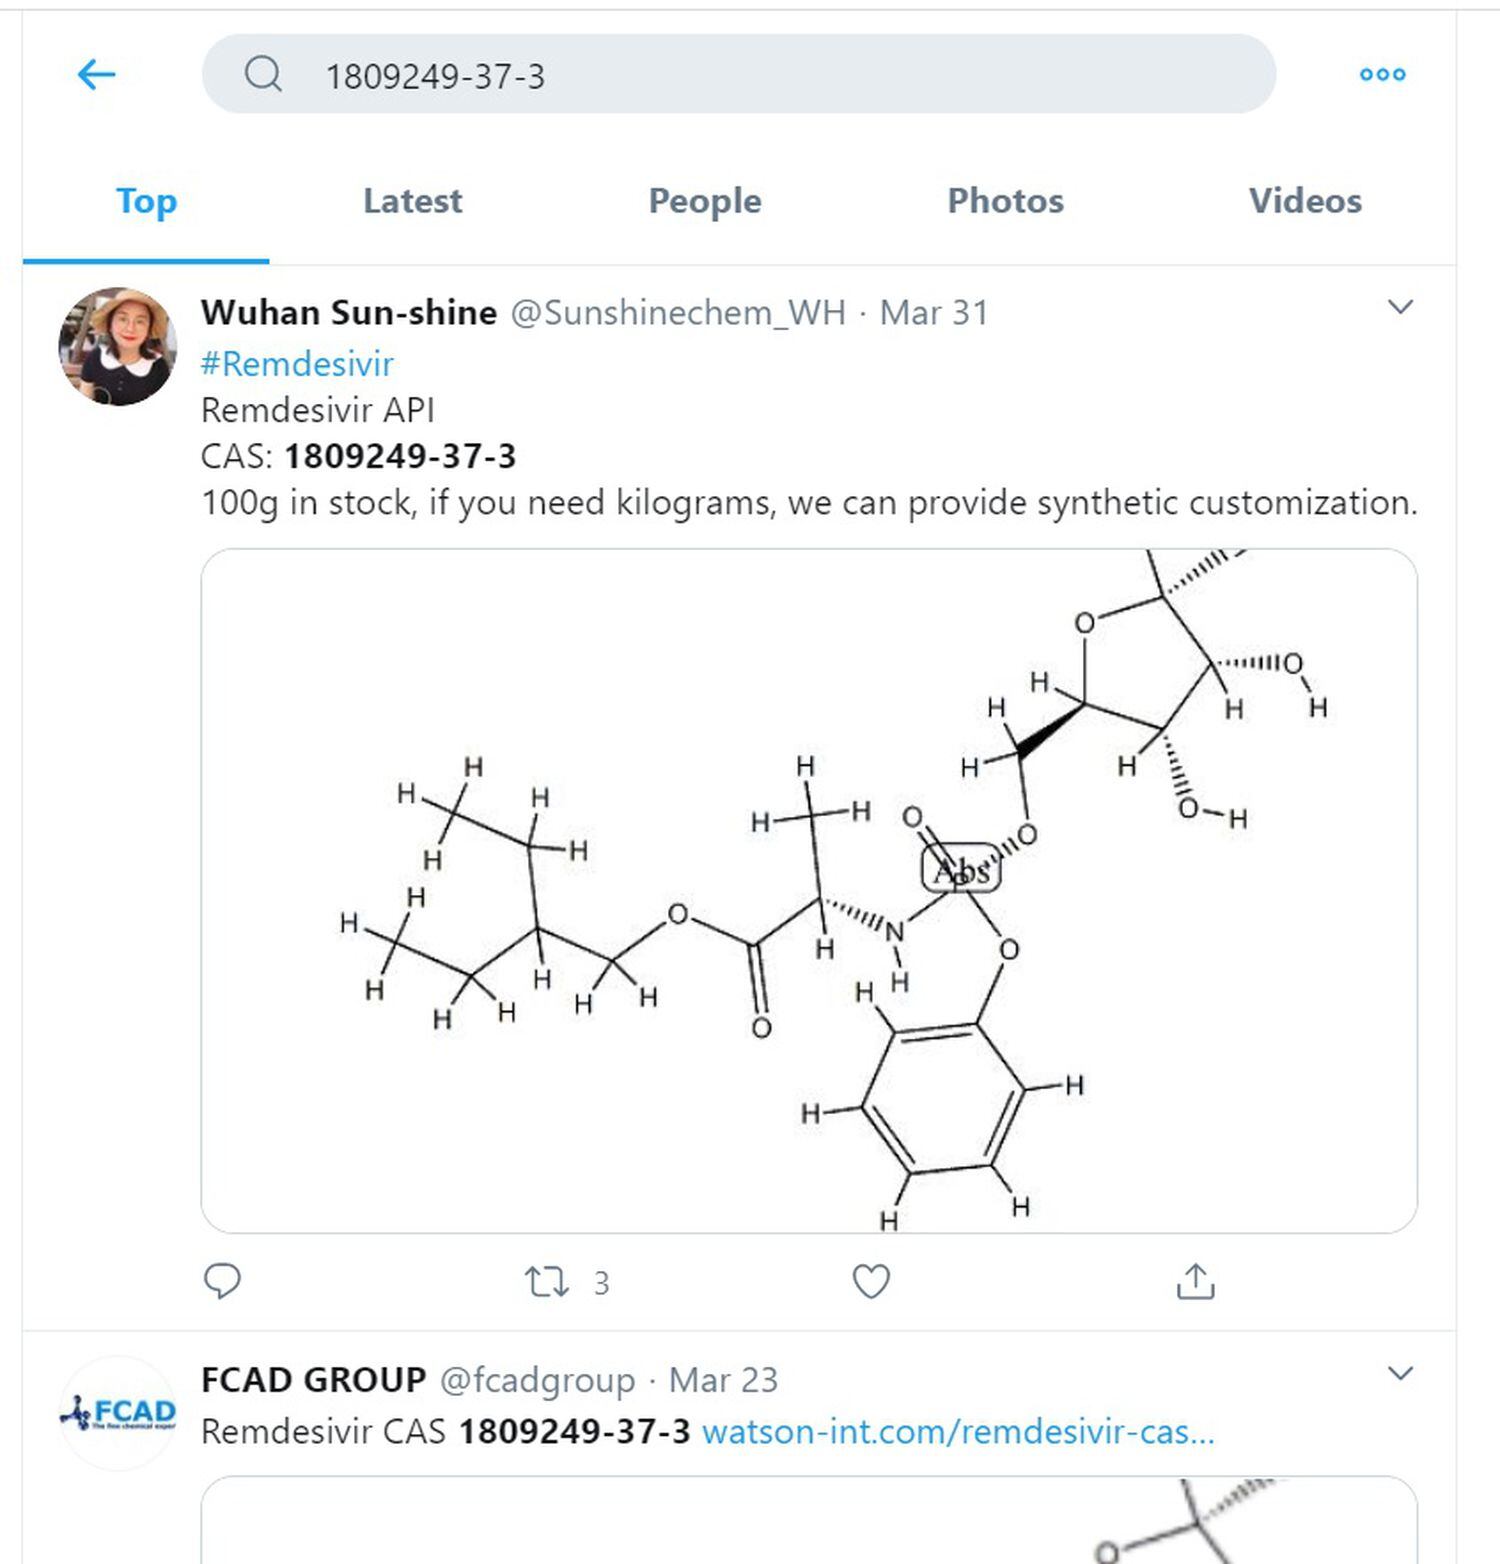Open the more options three-dot menu
1500x1564 pixels.
click(1382, 74)
